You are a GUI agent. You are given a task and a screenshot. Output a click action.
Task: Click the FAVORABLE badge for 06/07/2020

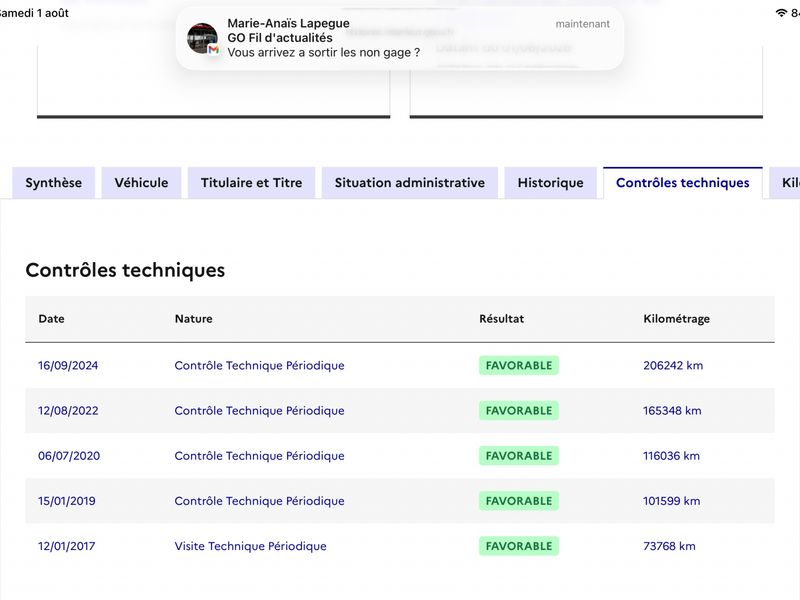(x=519, y=456)
